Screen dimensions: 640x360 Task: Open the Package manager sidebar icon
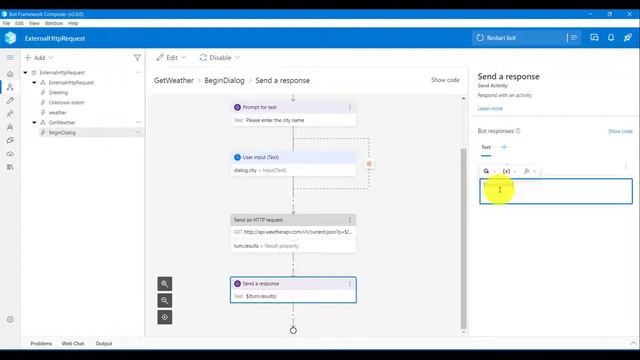coord(10,167)
